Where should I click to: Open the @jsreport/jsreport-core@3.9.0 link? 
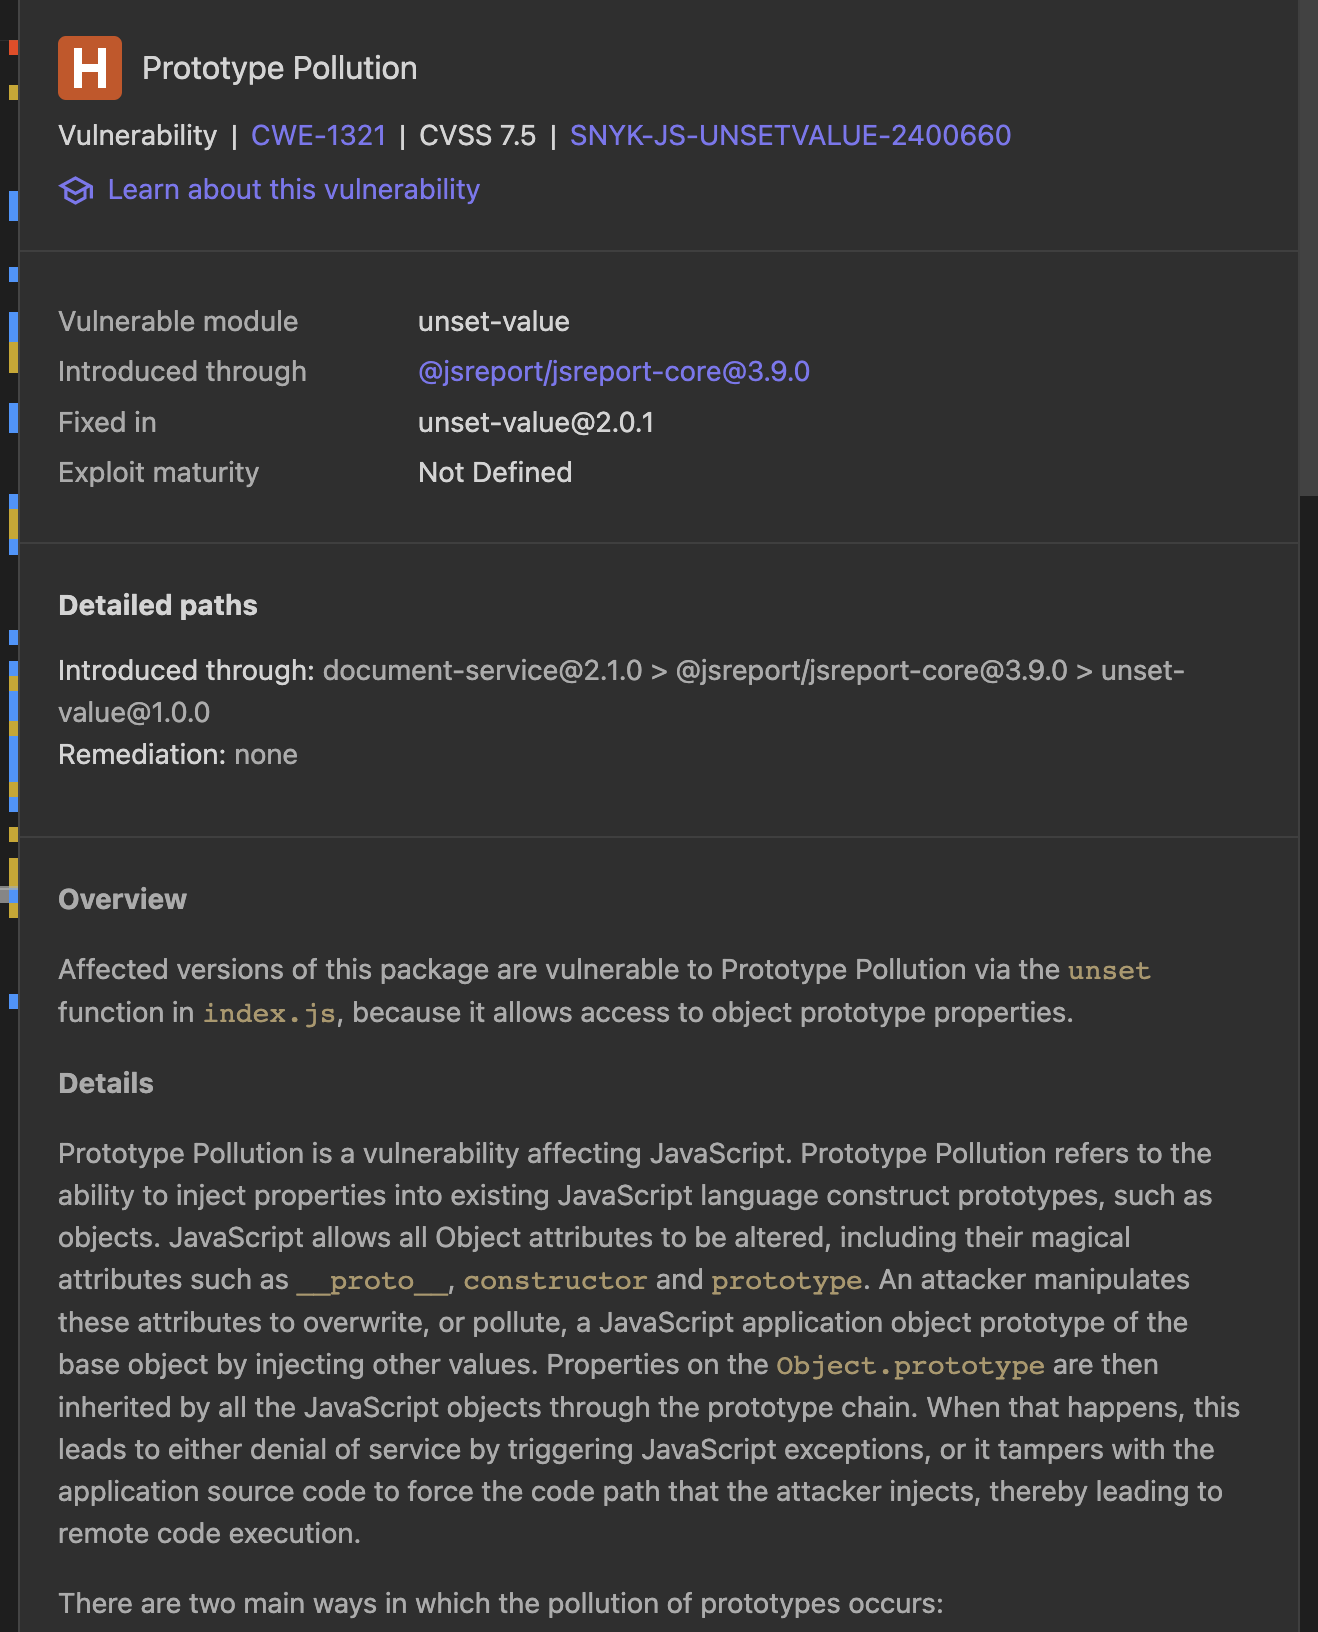614,371
